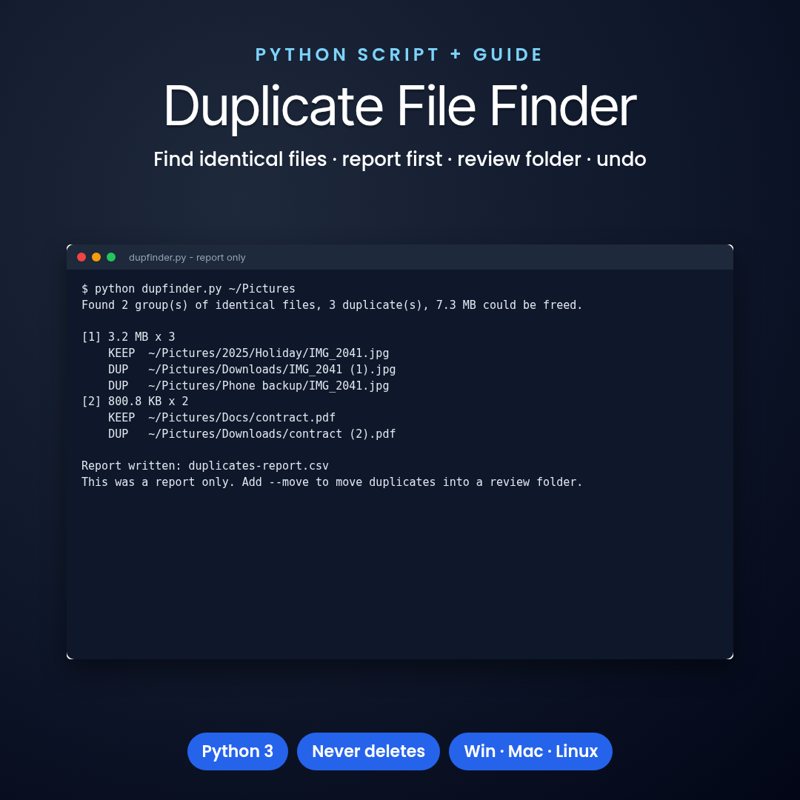Click terminal title 'dupfinder.py - report only'
The image size is (800, 800).
tap(187, 258)
